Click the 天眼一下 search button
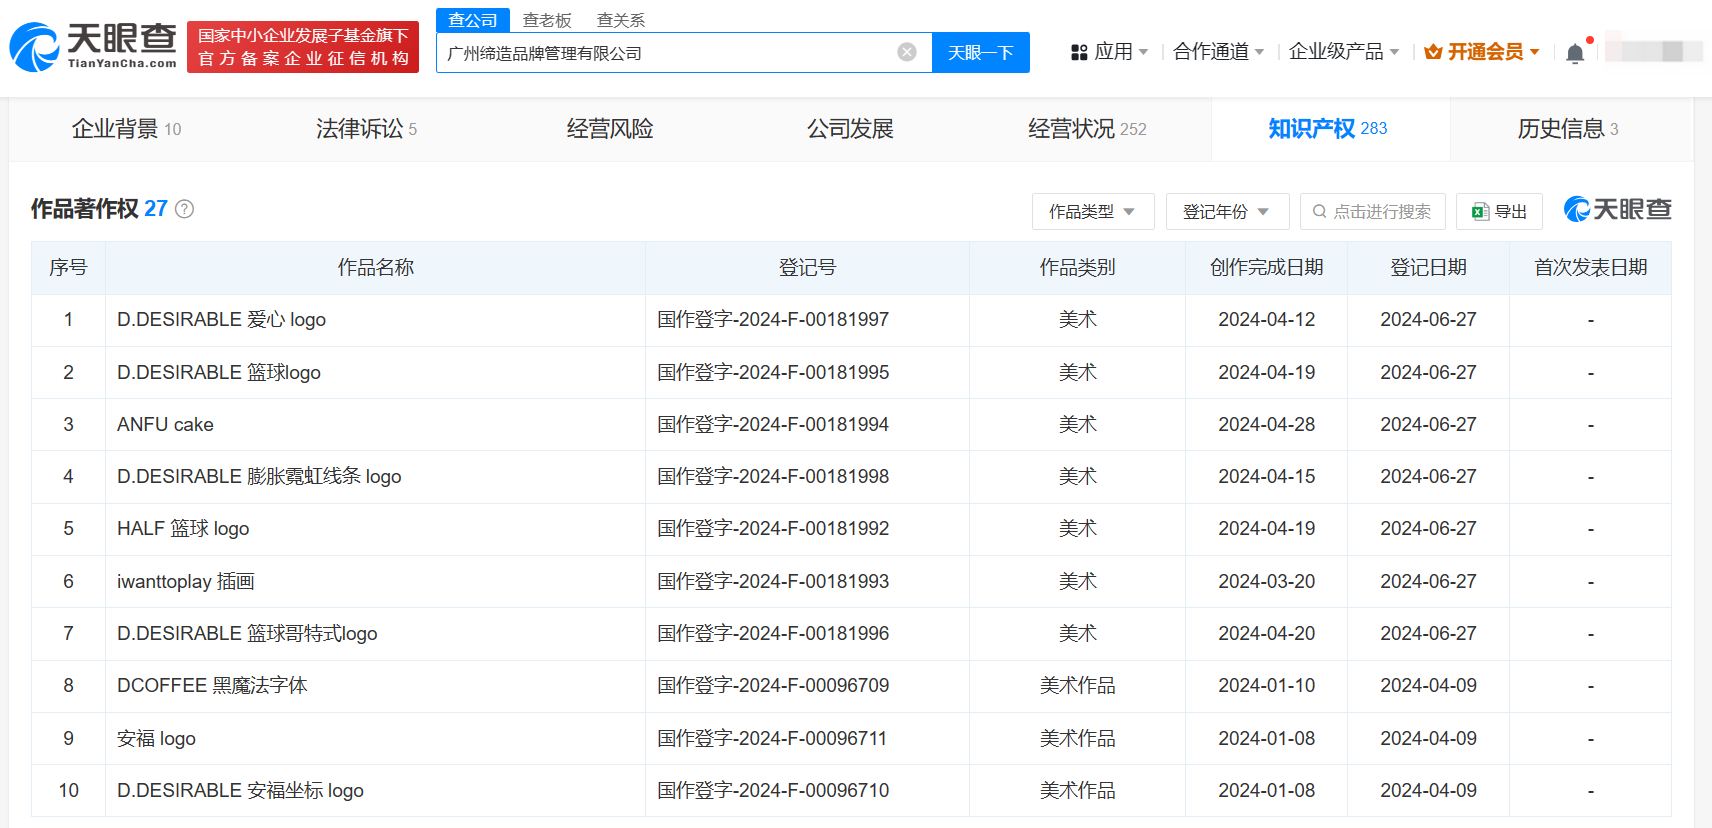This screenshot has width=1712, height=828. click(981, 52)
